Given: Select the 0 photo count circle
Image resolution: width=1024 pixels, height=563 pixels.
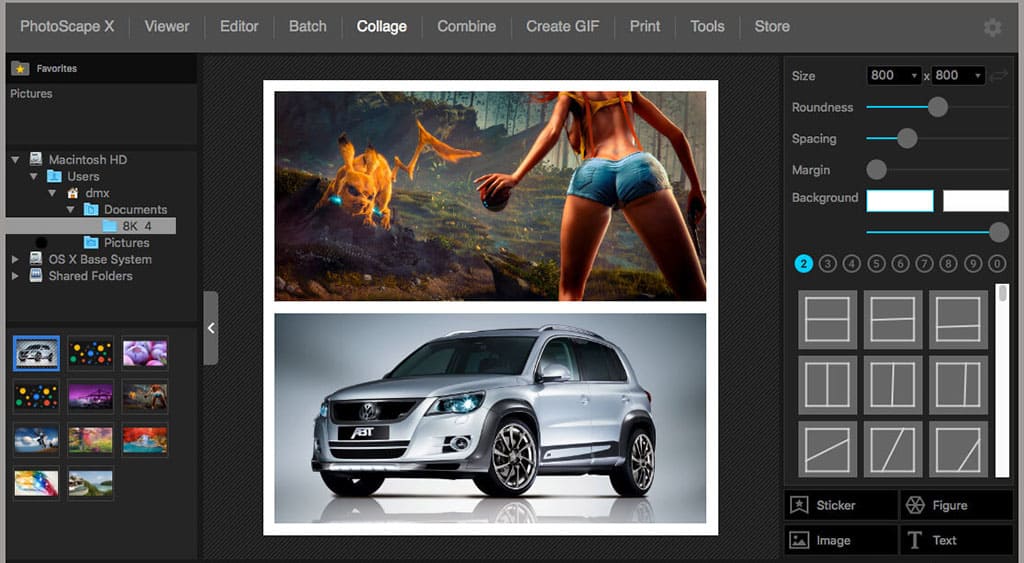Looking at the screenshot, I should (x=997, y=264).
